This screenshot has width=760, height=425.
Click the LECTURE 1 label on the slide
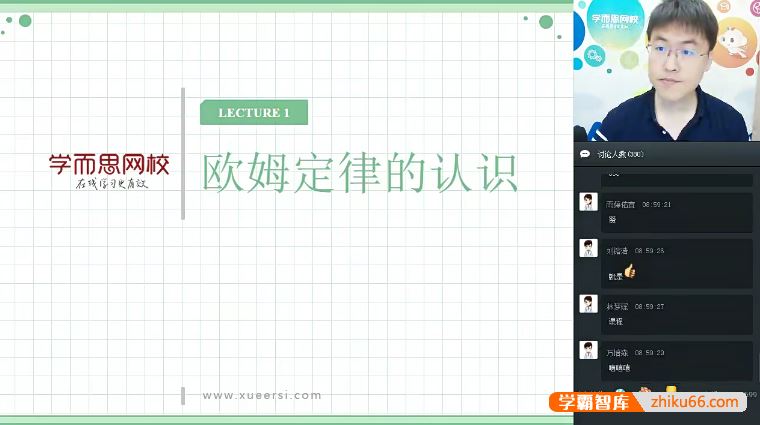(x=254, y=112)
